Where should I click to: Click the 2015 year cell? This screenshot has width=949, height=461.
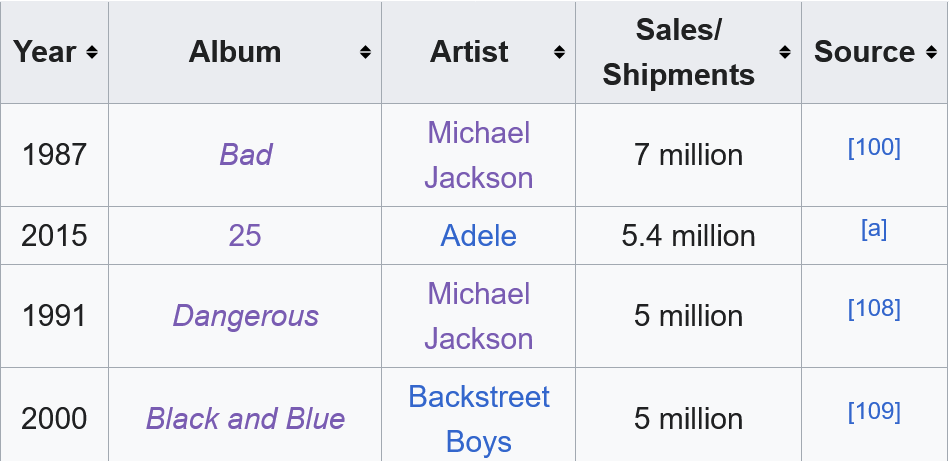(x=54, y=236)
